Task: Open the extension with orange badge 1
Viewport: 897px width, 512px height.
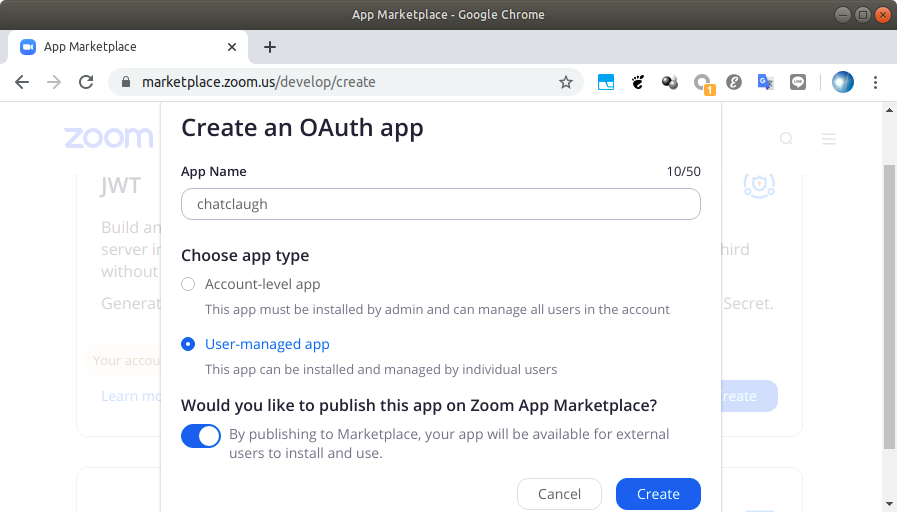Action: (703, 84)
